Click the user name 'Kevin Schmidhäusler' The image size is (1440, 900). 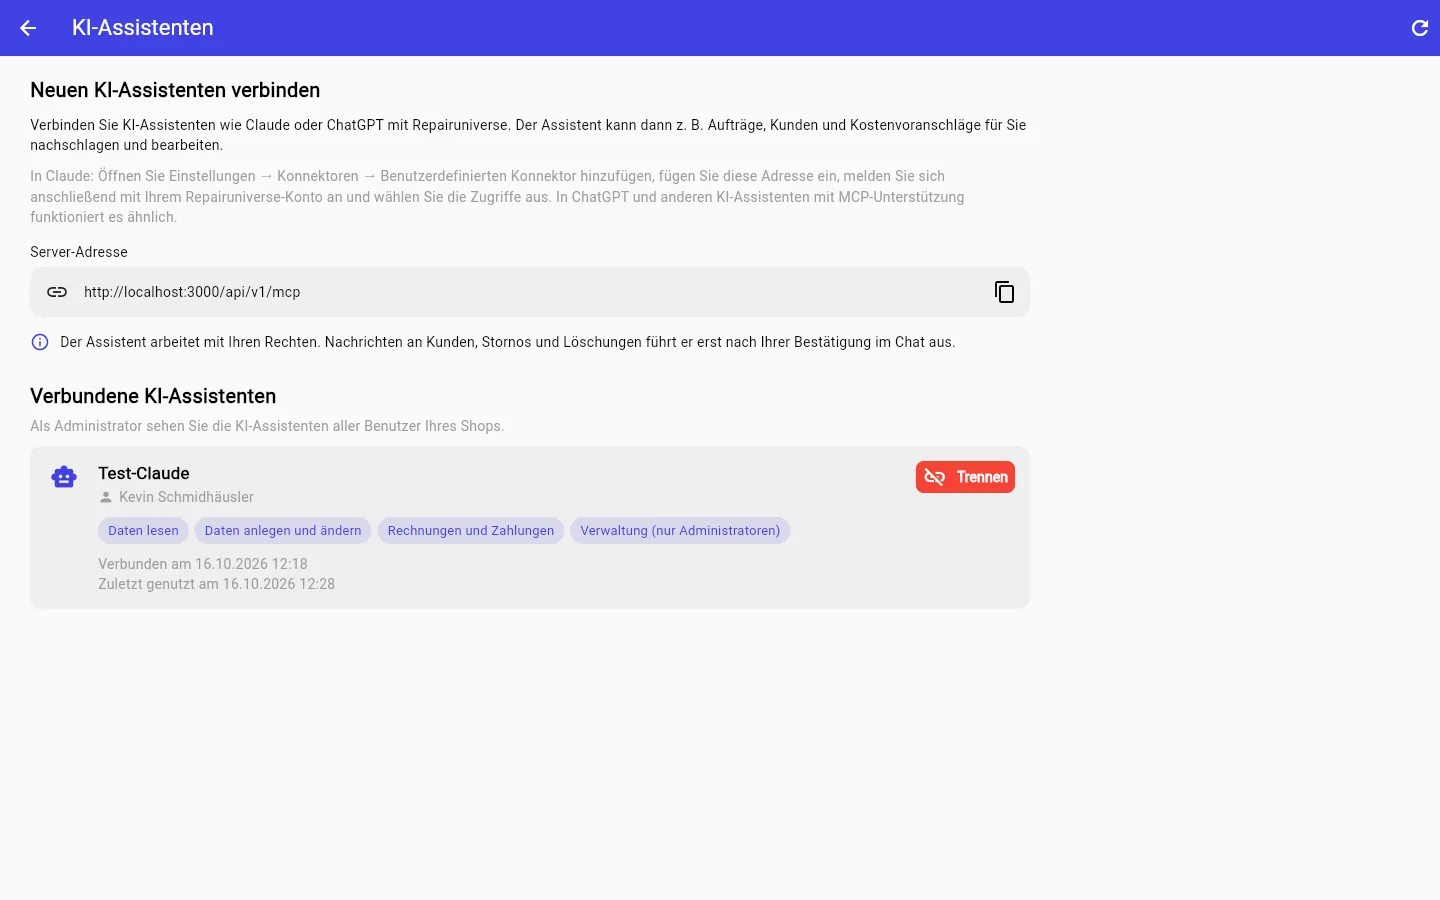[x=186, y=497]
